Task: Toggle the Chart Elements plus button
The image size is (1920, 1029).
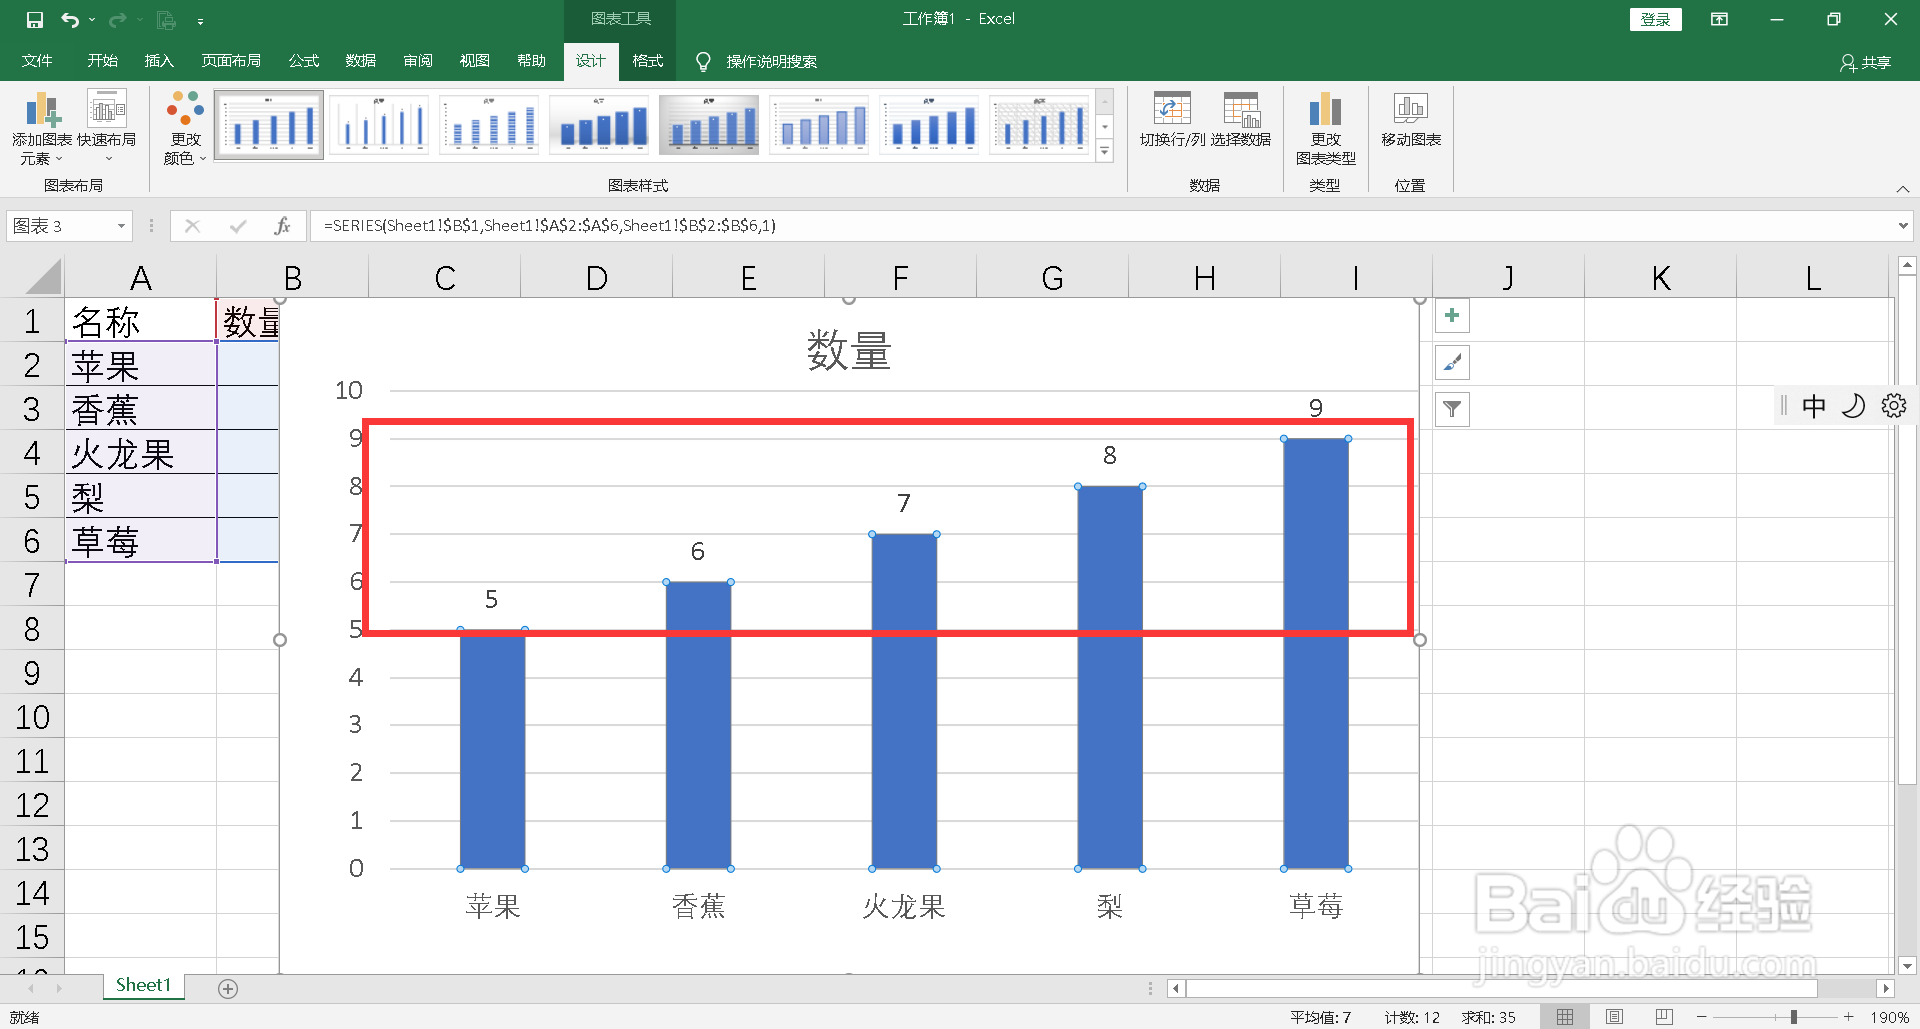Action: [x=1452, y=315]
